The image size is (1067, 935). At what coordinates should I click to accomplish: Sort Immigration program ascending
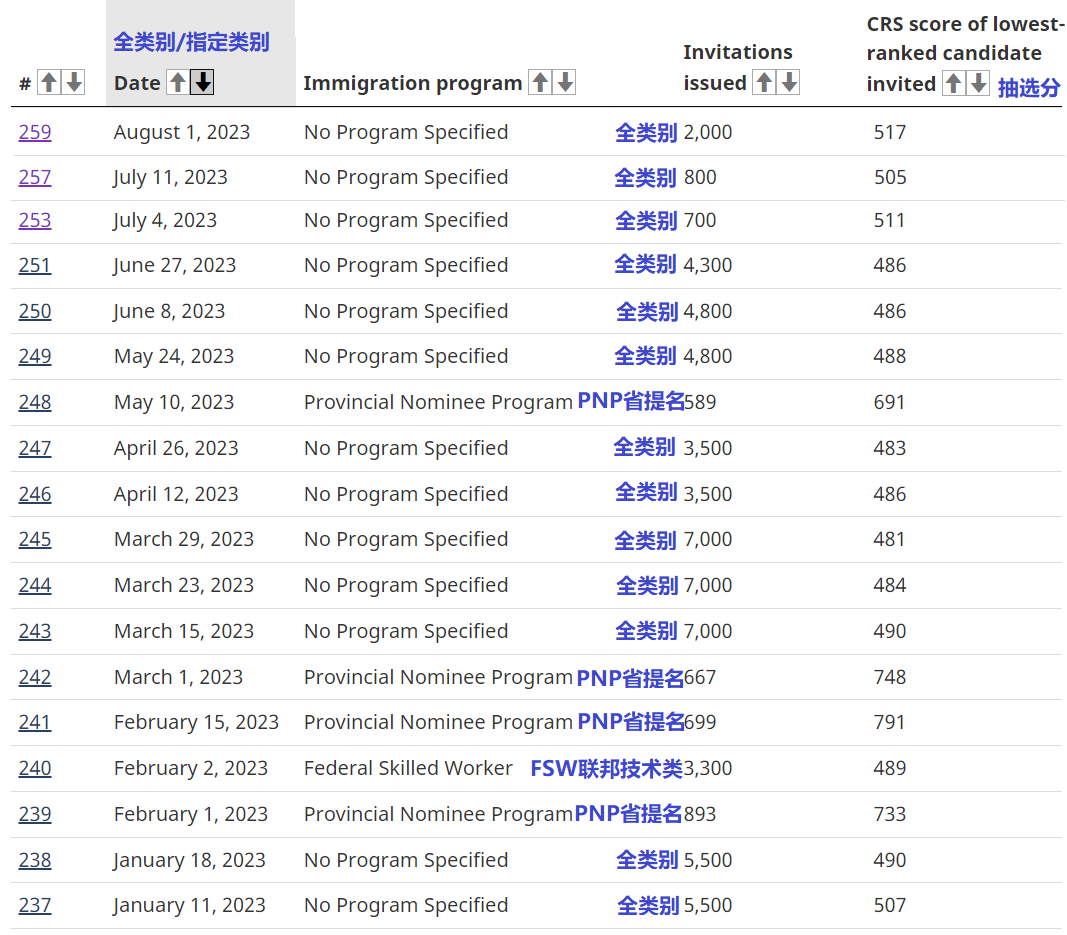(x=540, y=82)
